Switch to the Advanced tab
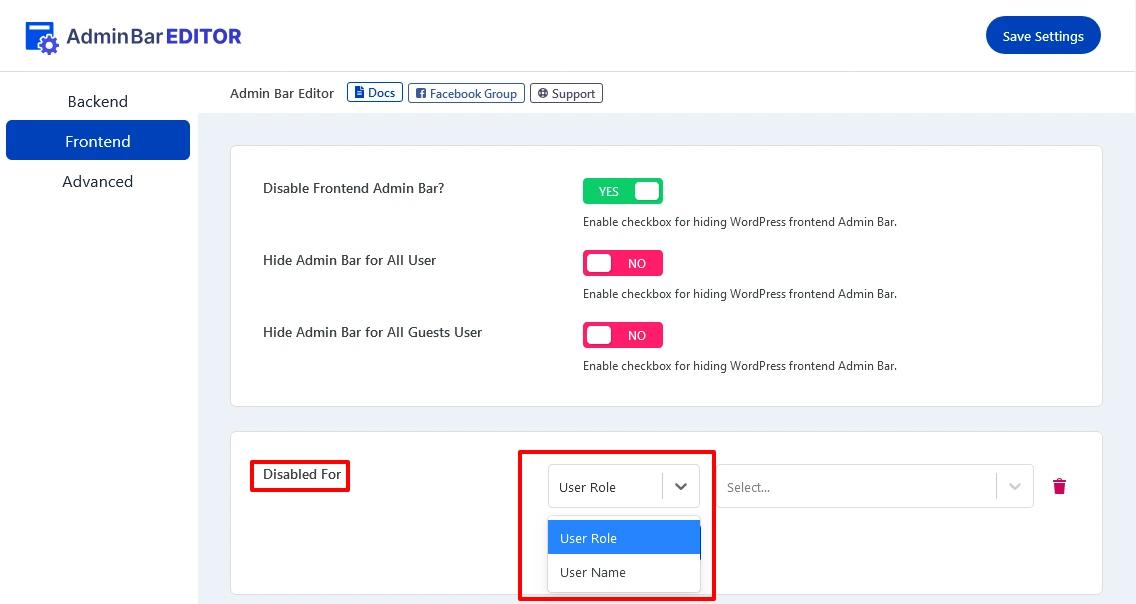Viewport: 1136px width, 604px height. point(97,181)
